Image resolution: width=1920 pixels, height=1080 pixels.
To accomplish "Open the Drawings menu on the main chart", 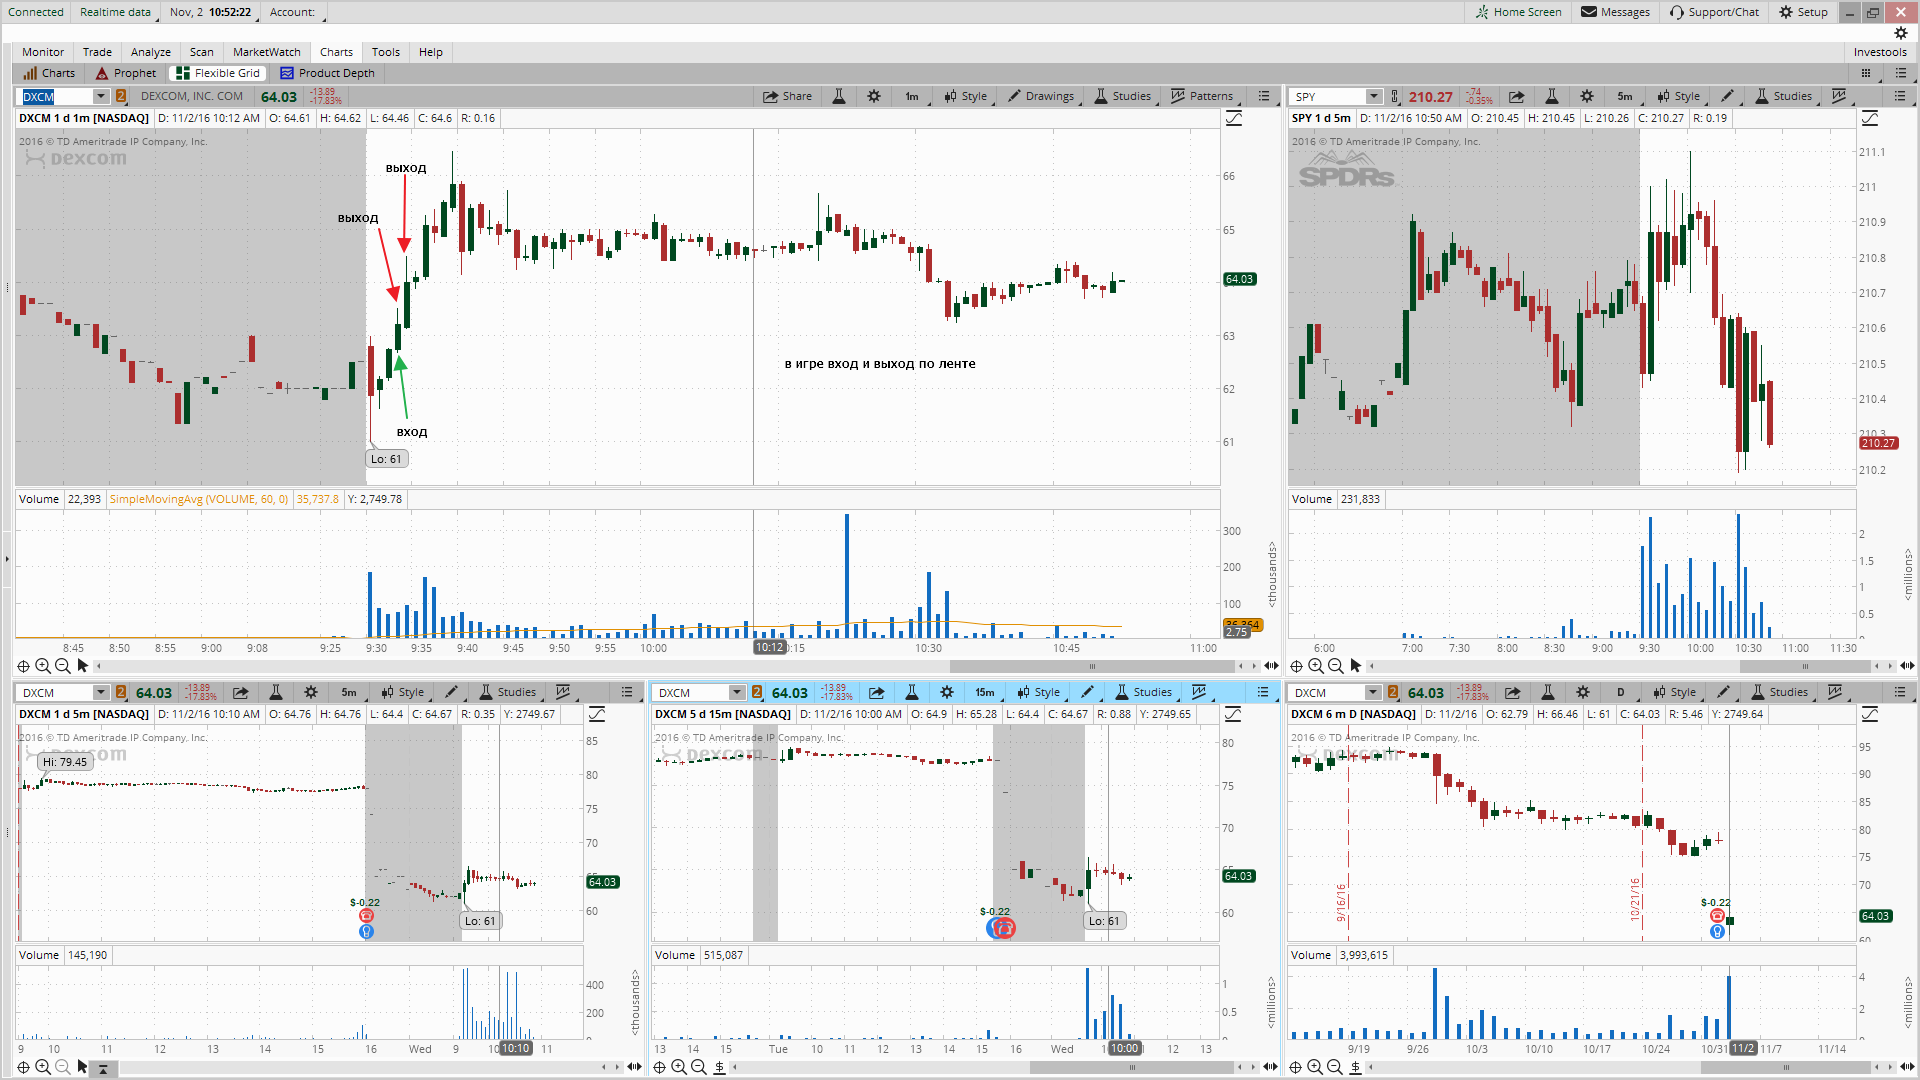I will [x=1041, y=96].
